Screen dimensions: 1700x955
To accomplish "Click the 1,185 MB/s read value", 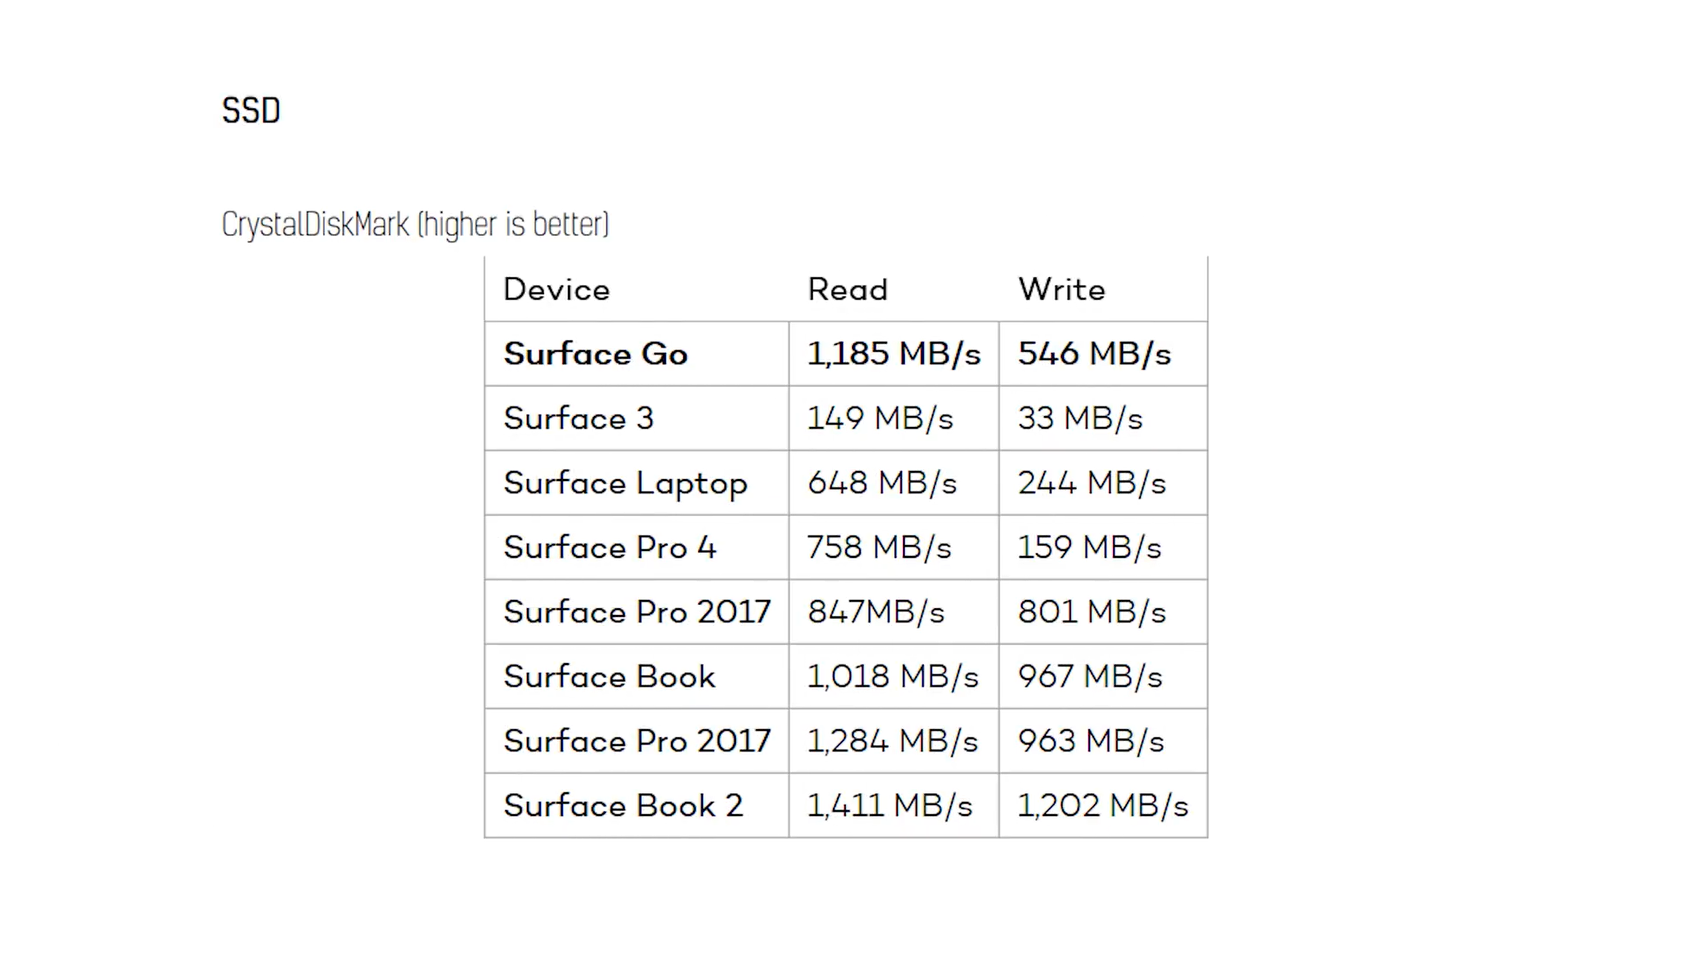I will [x=894, y=354].
